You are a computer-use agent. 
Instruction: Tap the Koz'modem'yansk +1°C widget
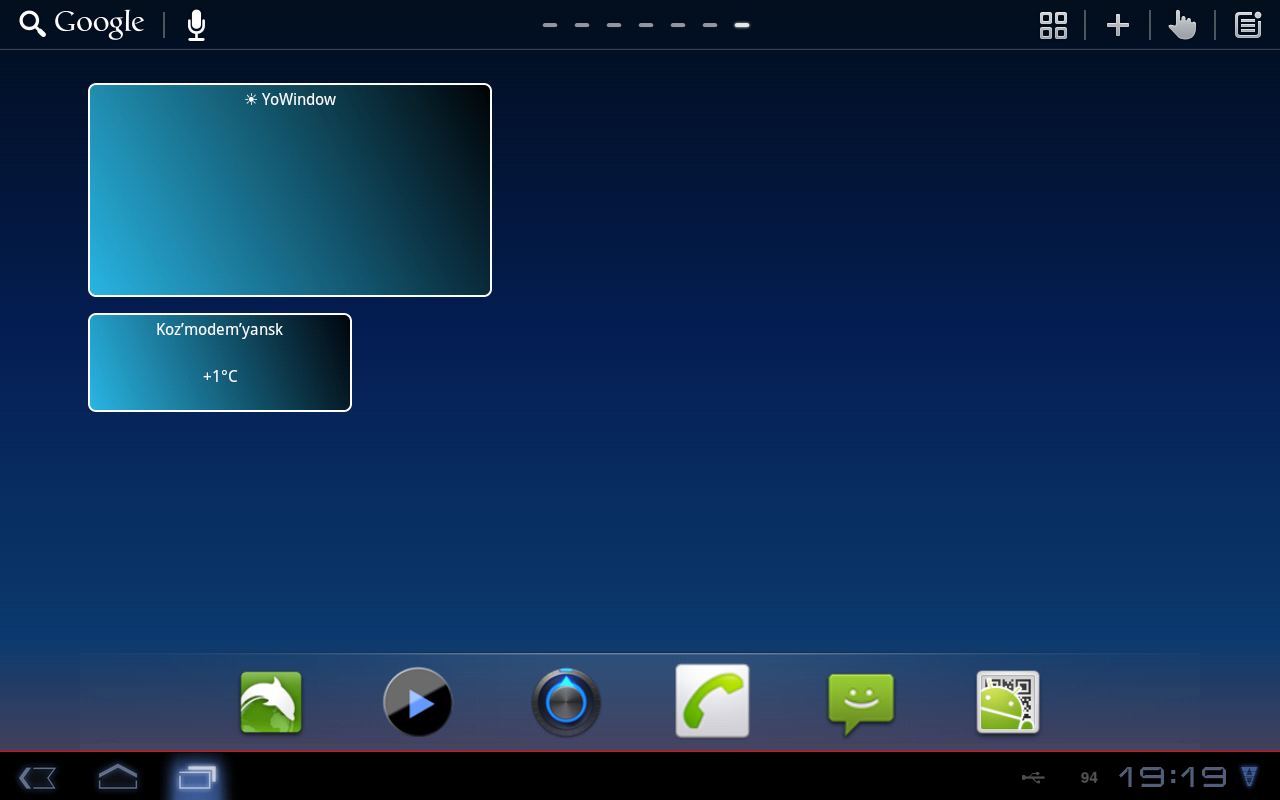(x=220, y=362)
